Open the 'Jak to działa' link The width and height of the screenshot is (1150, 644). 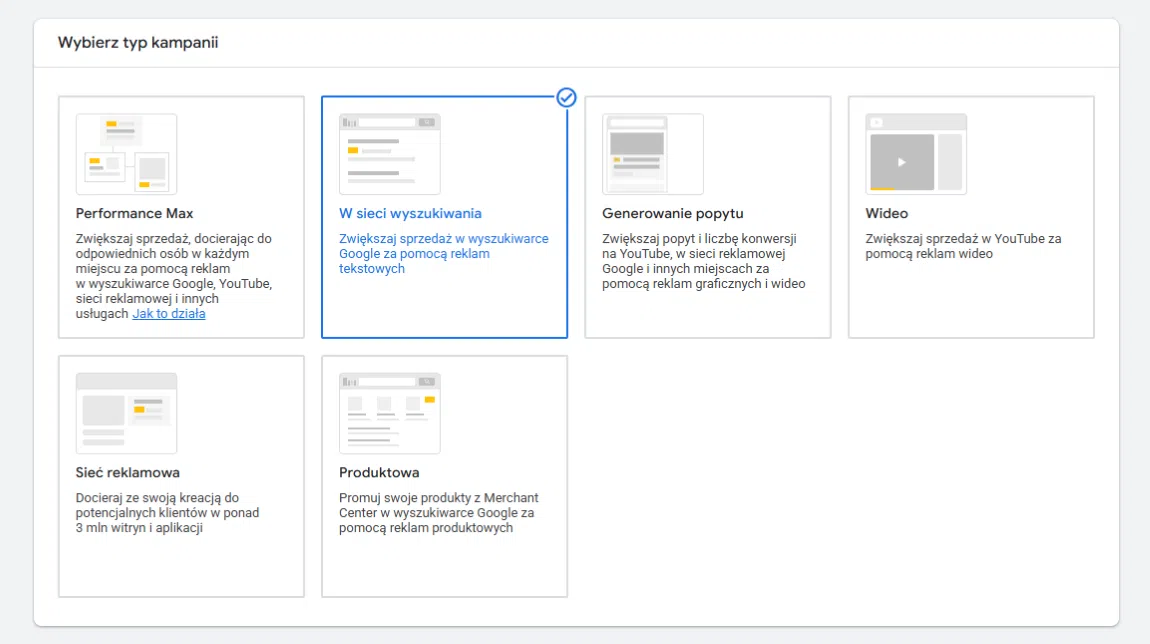[169, 314]
